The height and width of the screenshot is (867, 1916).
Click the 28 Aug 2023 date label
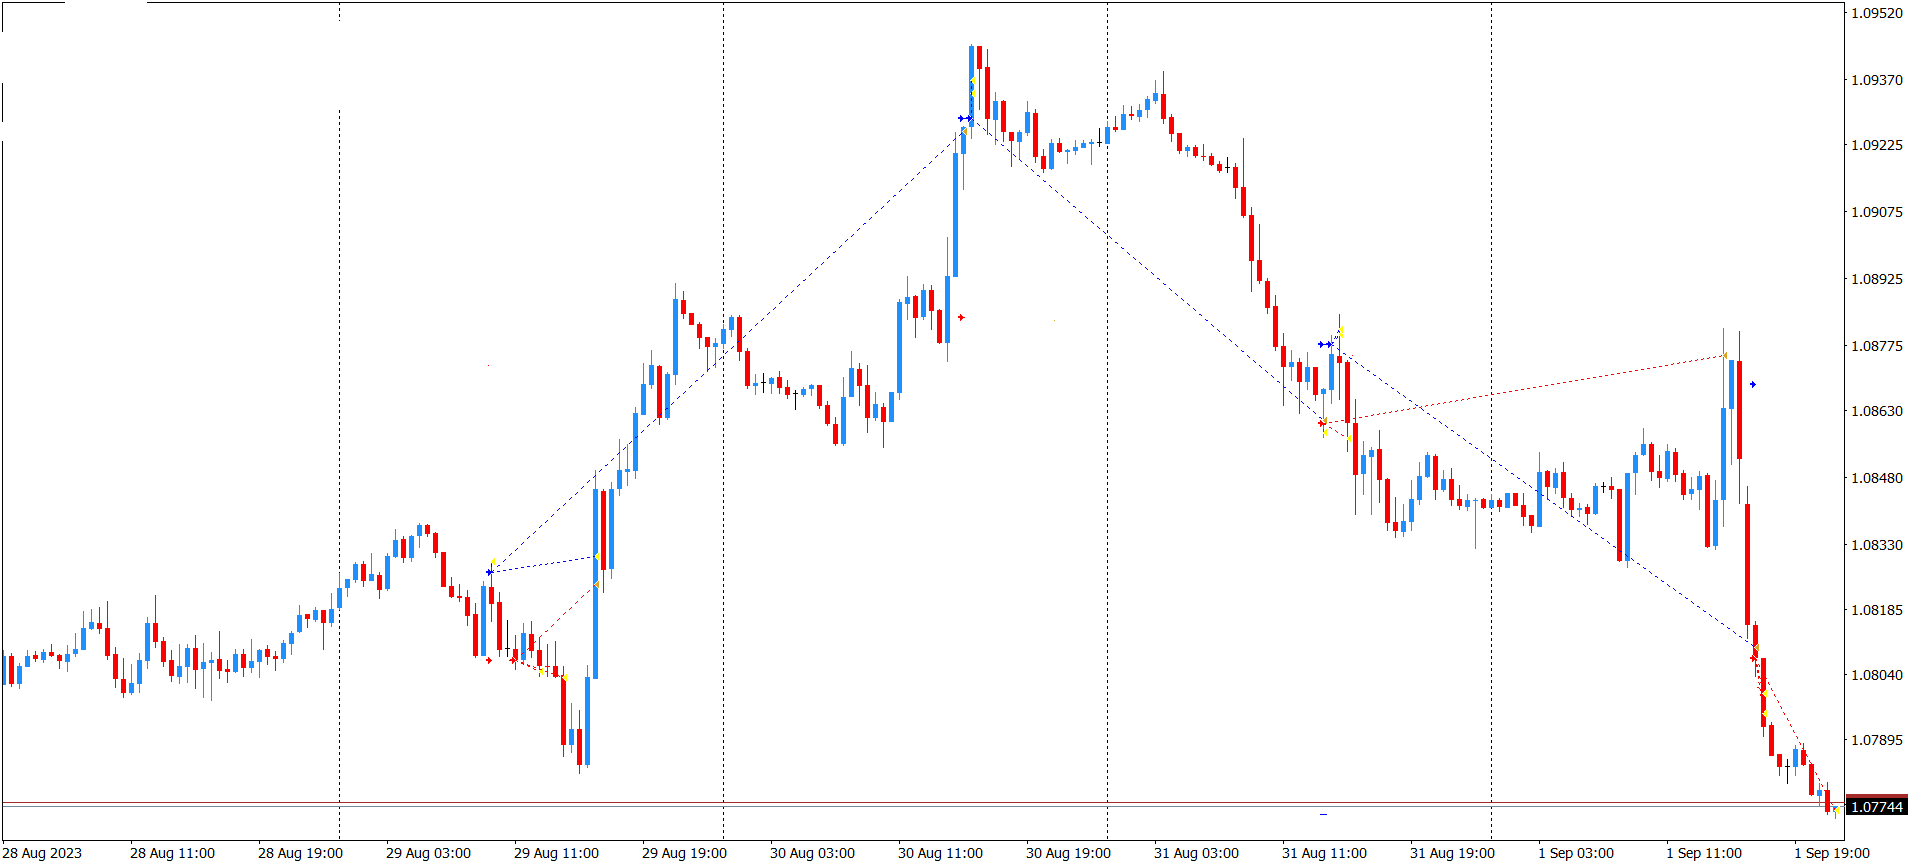coord(43,853)
